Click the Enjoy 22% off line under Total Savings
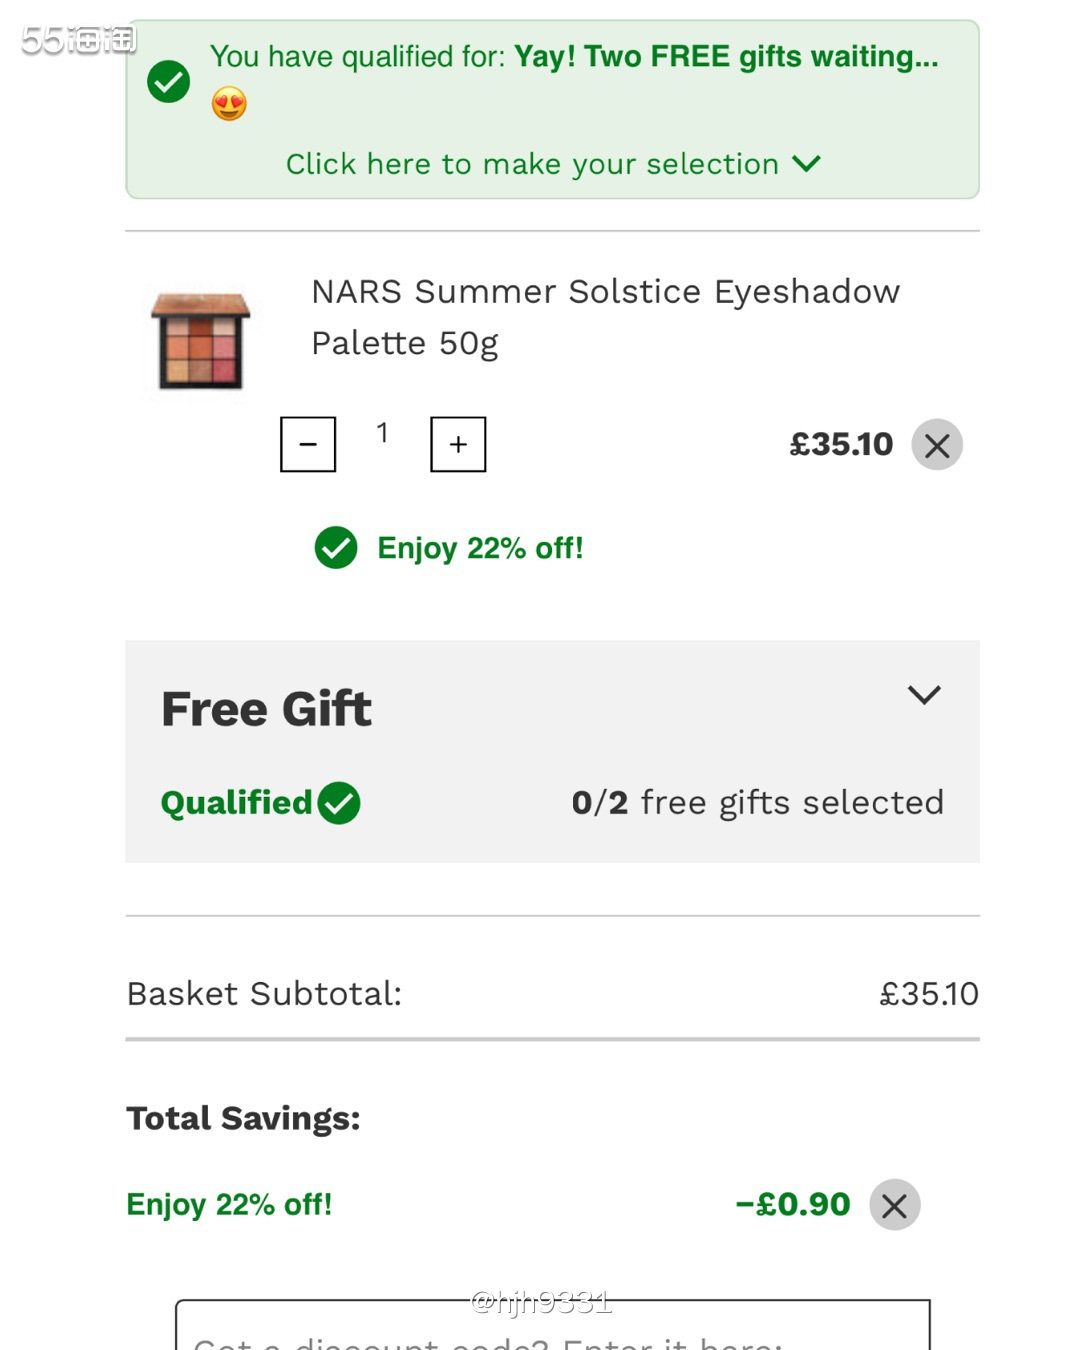Screen dimensions: 1080x1350 (x=229, y=1205)
